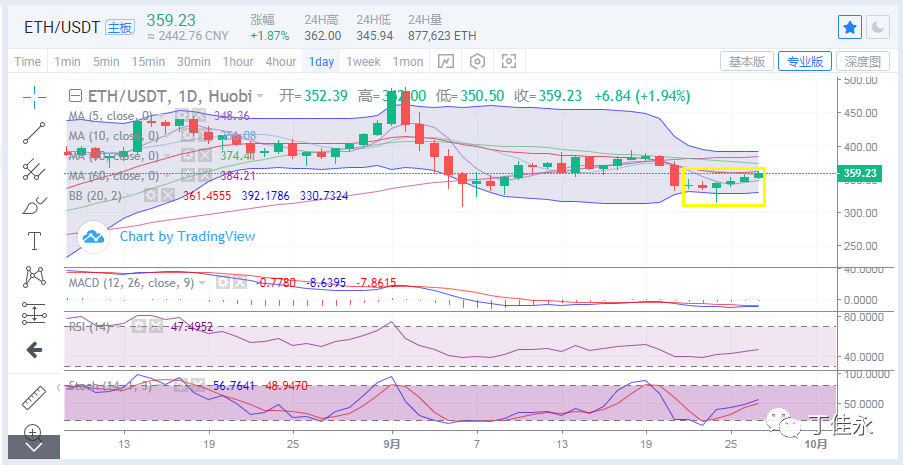
Task: Open the indicators chart icon in toolbar
Action: click(446, 61)
